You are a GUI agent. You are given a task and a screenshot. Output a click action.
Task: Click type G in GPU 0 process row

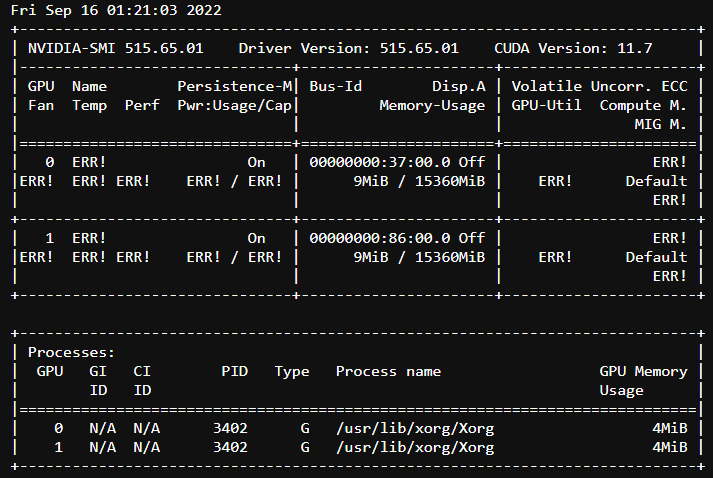pos(305,428)
